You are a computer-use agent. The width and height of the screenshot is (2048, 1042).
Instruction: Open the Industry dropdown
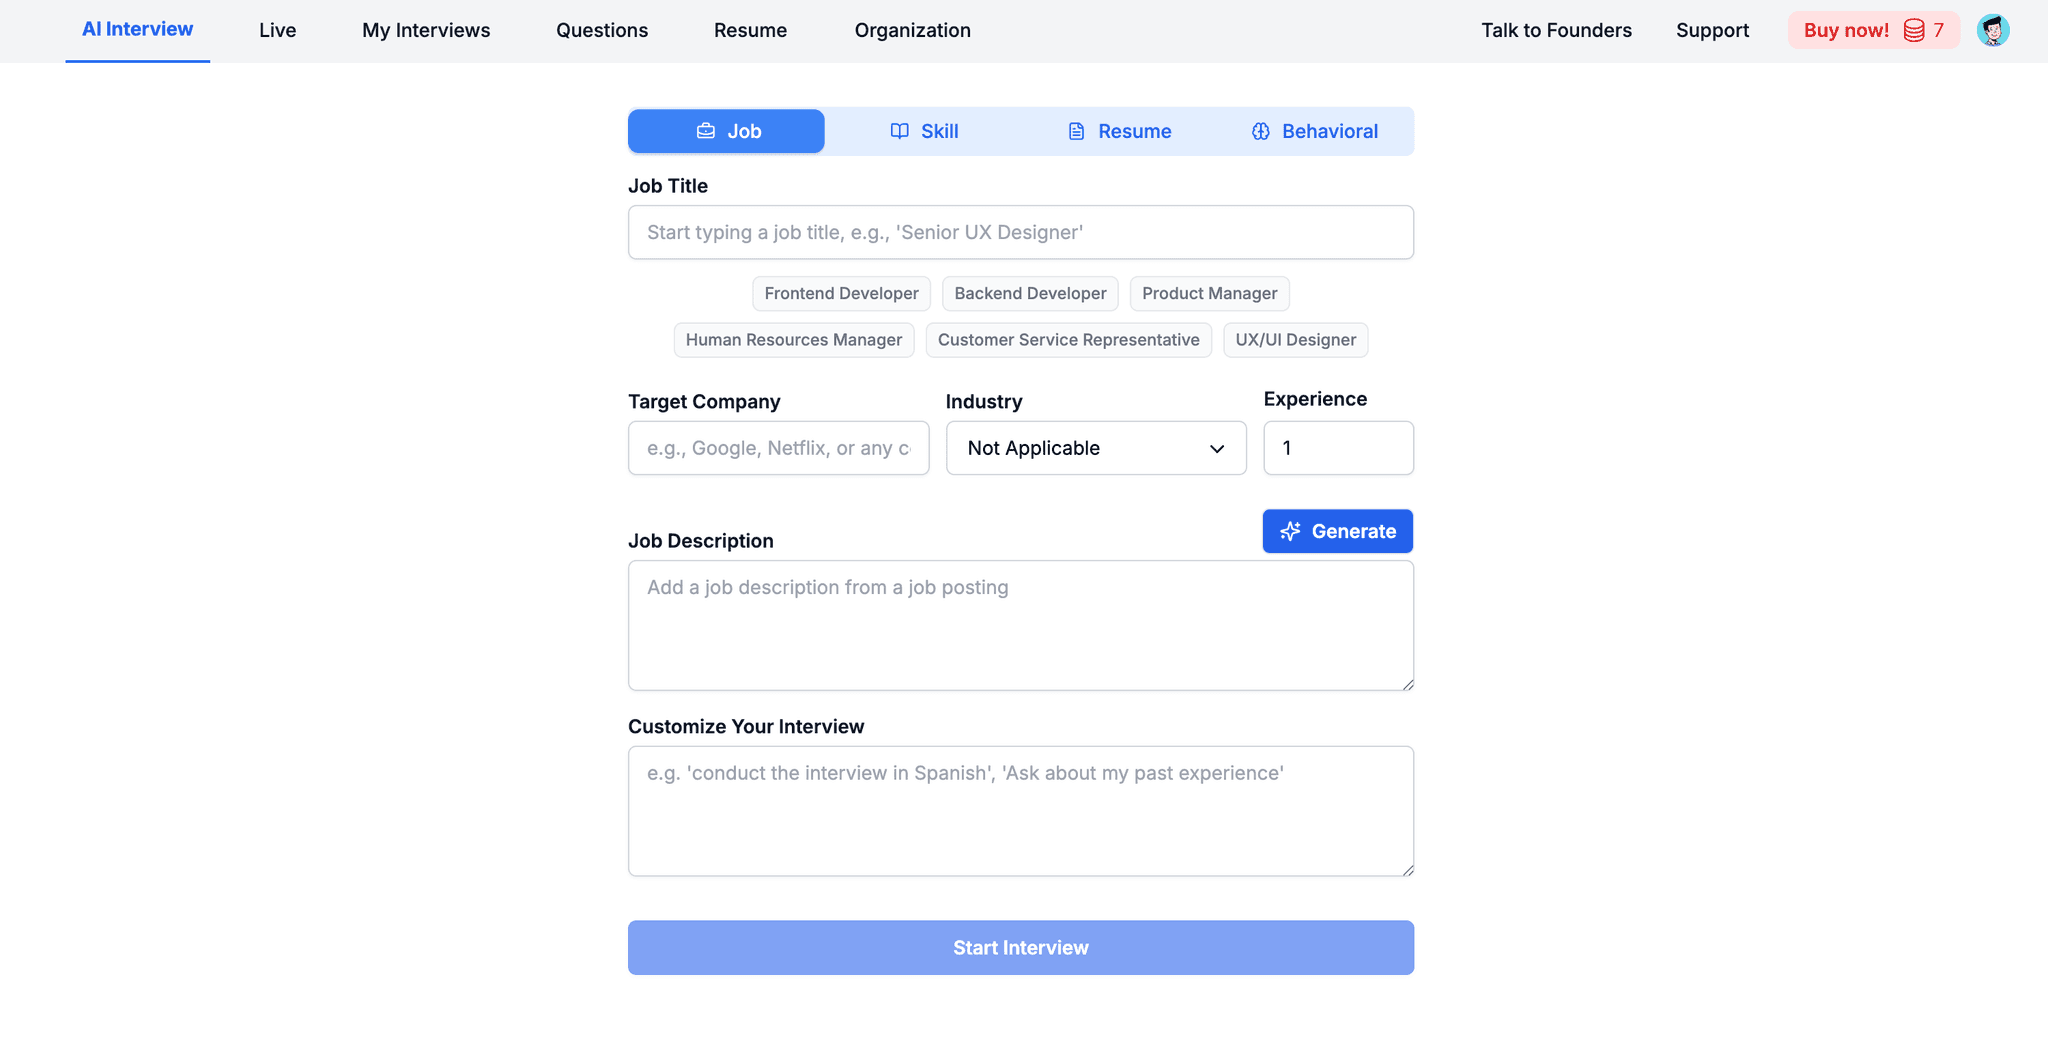pos(1095,448)
